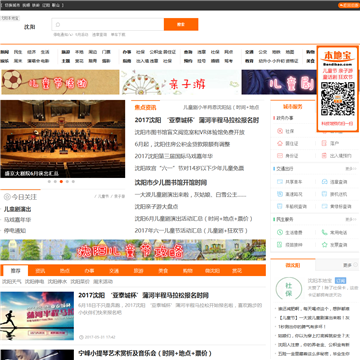The height and width of the screenshot is (360, 360).
Task: Expand 更多 in 民生服务 section
Action: (350, 220)
